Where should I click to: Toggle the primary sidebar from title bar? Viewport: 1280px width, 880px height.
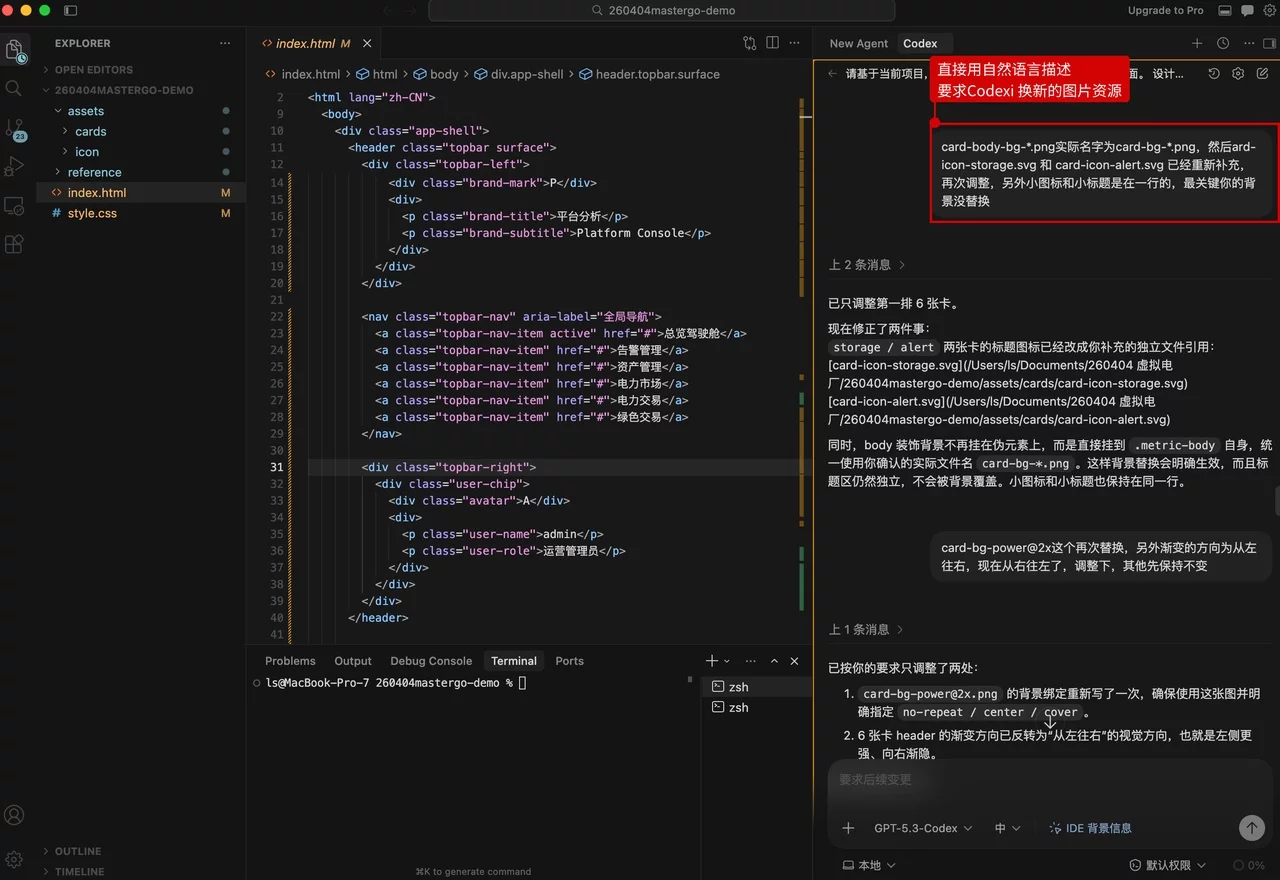[70, 10]
